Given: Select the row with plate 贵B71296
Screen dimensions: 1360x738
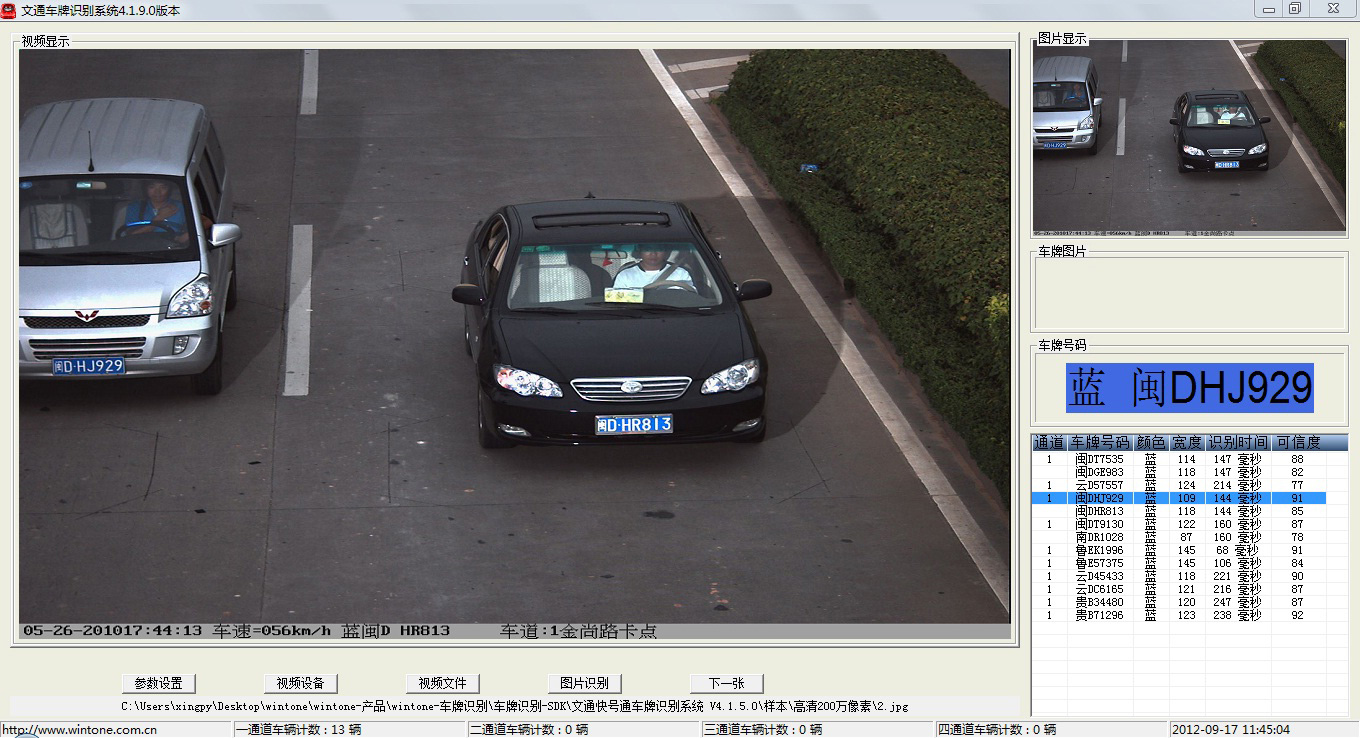Looking at the screenshot, I should click(x=1099, y=615).
